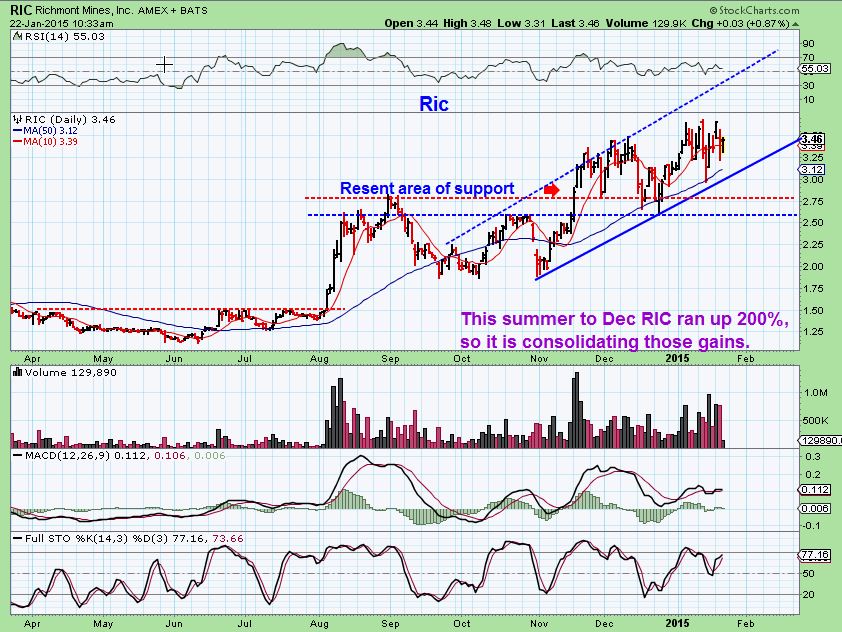
Task: Click the Low 3.31 quote value
Action: click(x=522, y=24)
